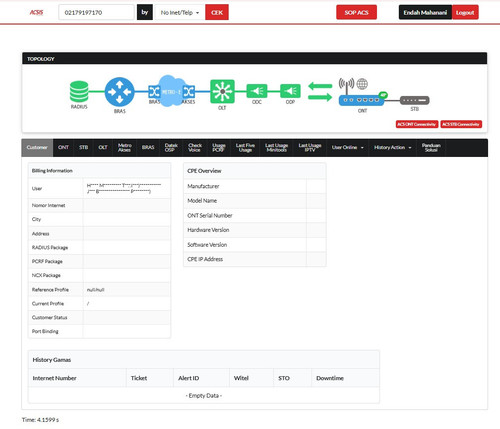The width and height of the screenshot is (500, 429).
Task: Click the AKSES switch icon beside cloud
Action: [x=189, y=91]
